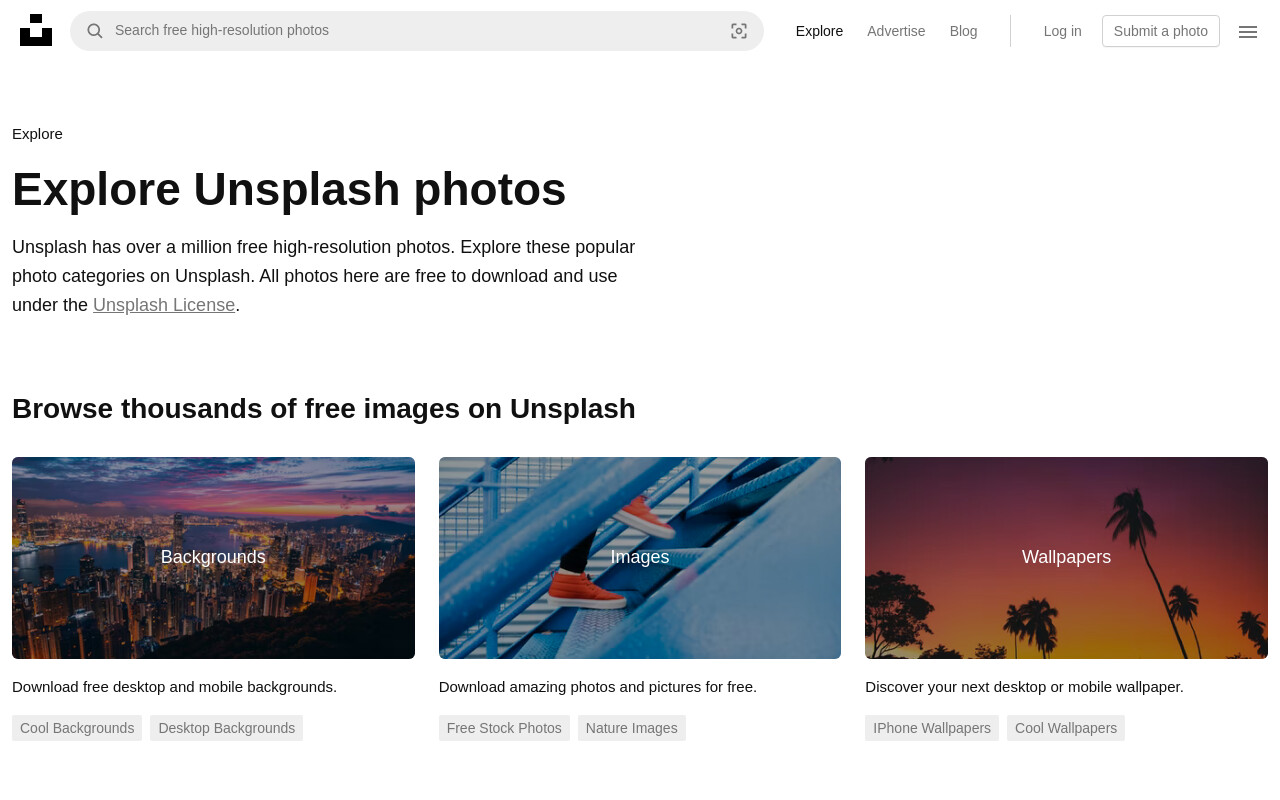Click 'Download amazing photos and pictures' text
Image resolution: width=1280 pixels, height=800 pixels.
[x=598, y=687]
